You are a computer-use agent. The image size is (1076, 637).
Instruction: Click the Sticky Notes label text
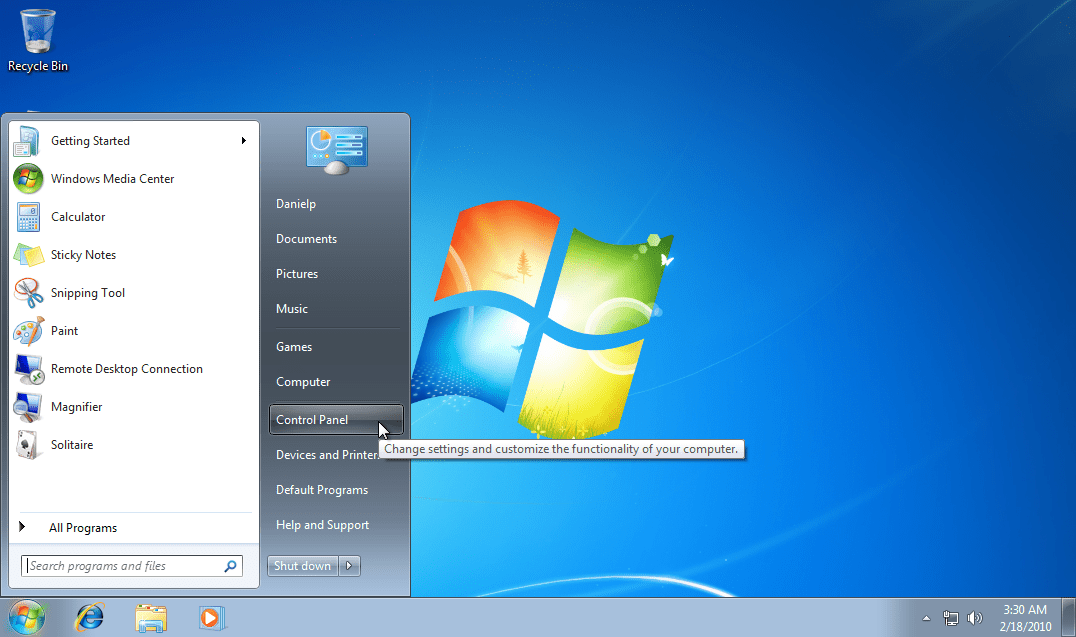coord(83,255)
